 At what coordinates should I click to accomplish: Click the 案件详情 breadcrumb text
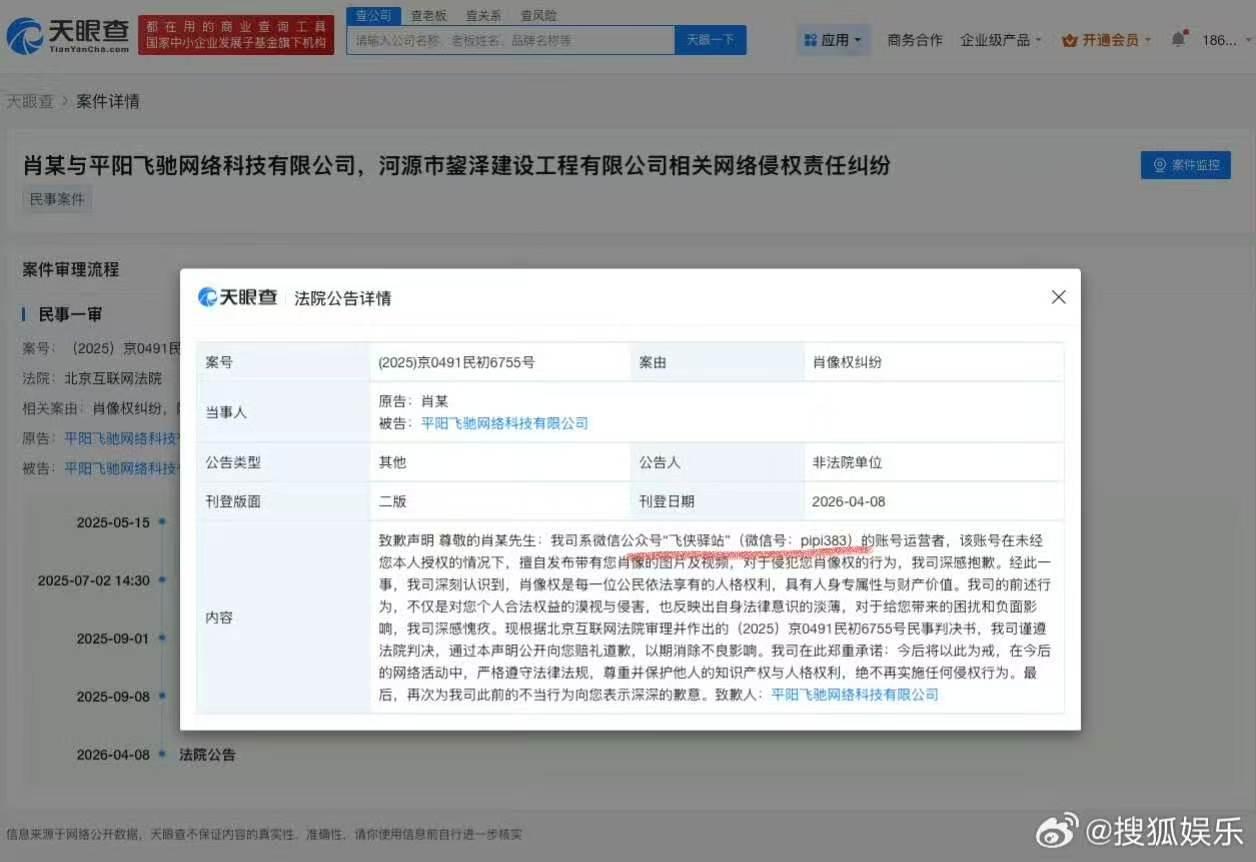(x=108, y=101)
